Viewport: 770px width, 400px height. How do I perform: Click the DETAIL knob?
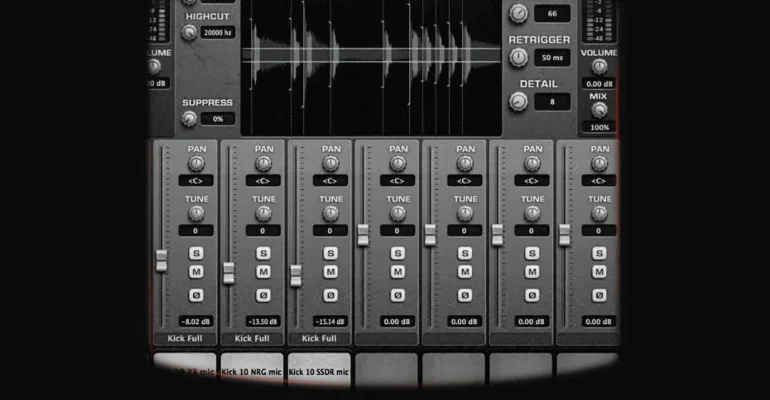[518, 102]
